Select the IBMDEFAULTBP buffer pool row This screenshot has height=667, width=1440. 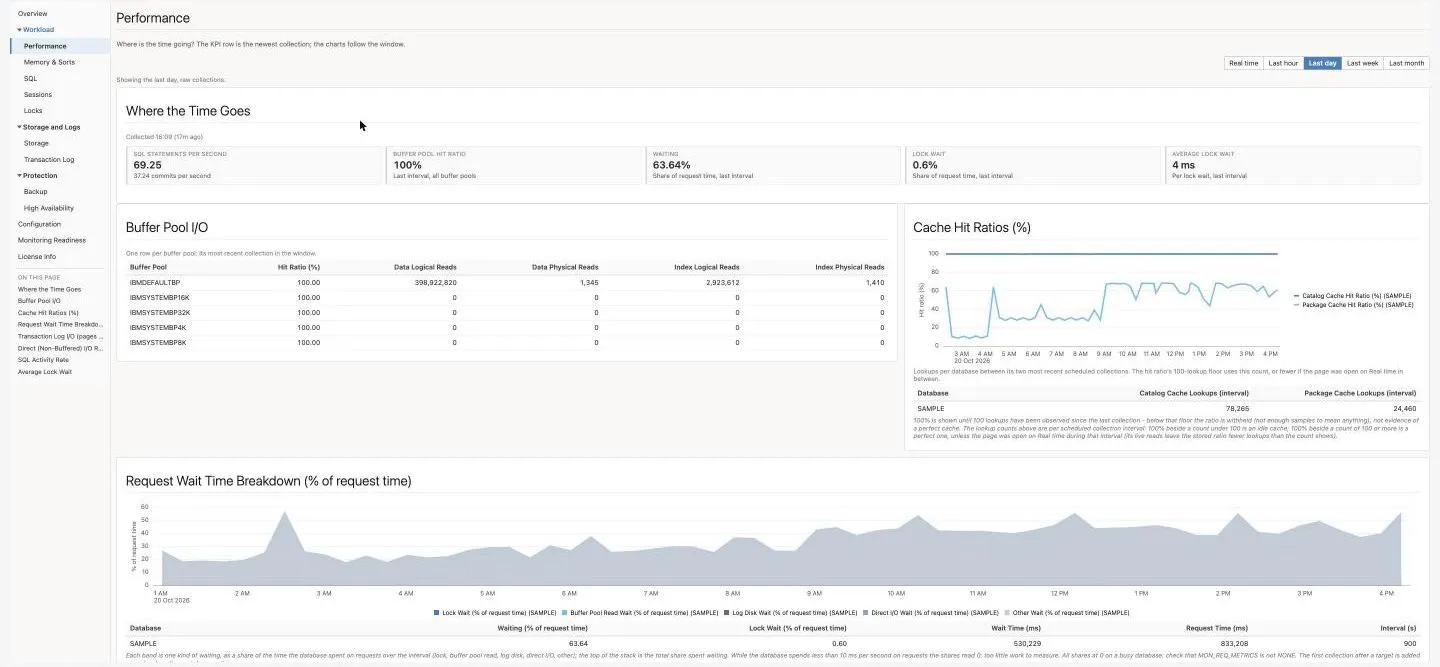tap(507, 283)
